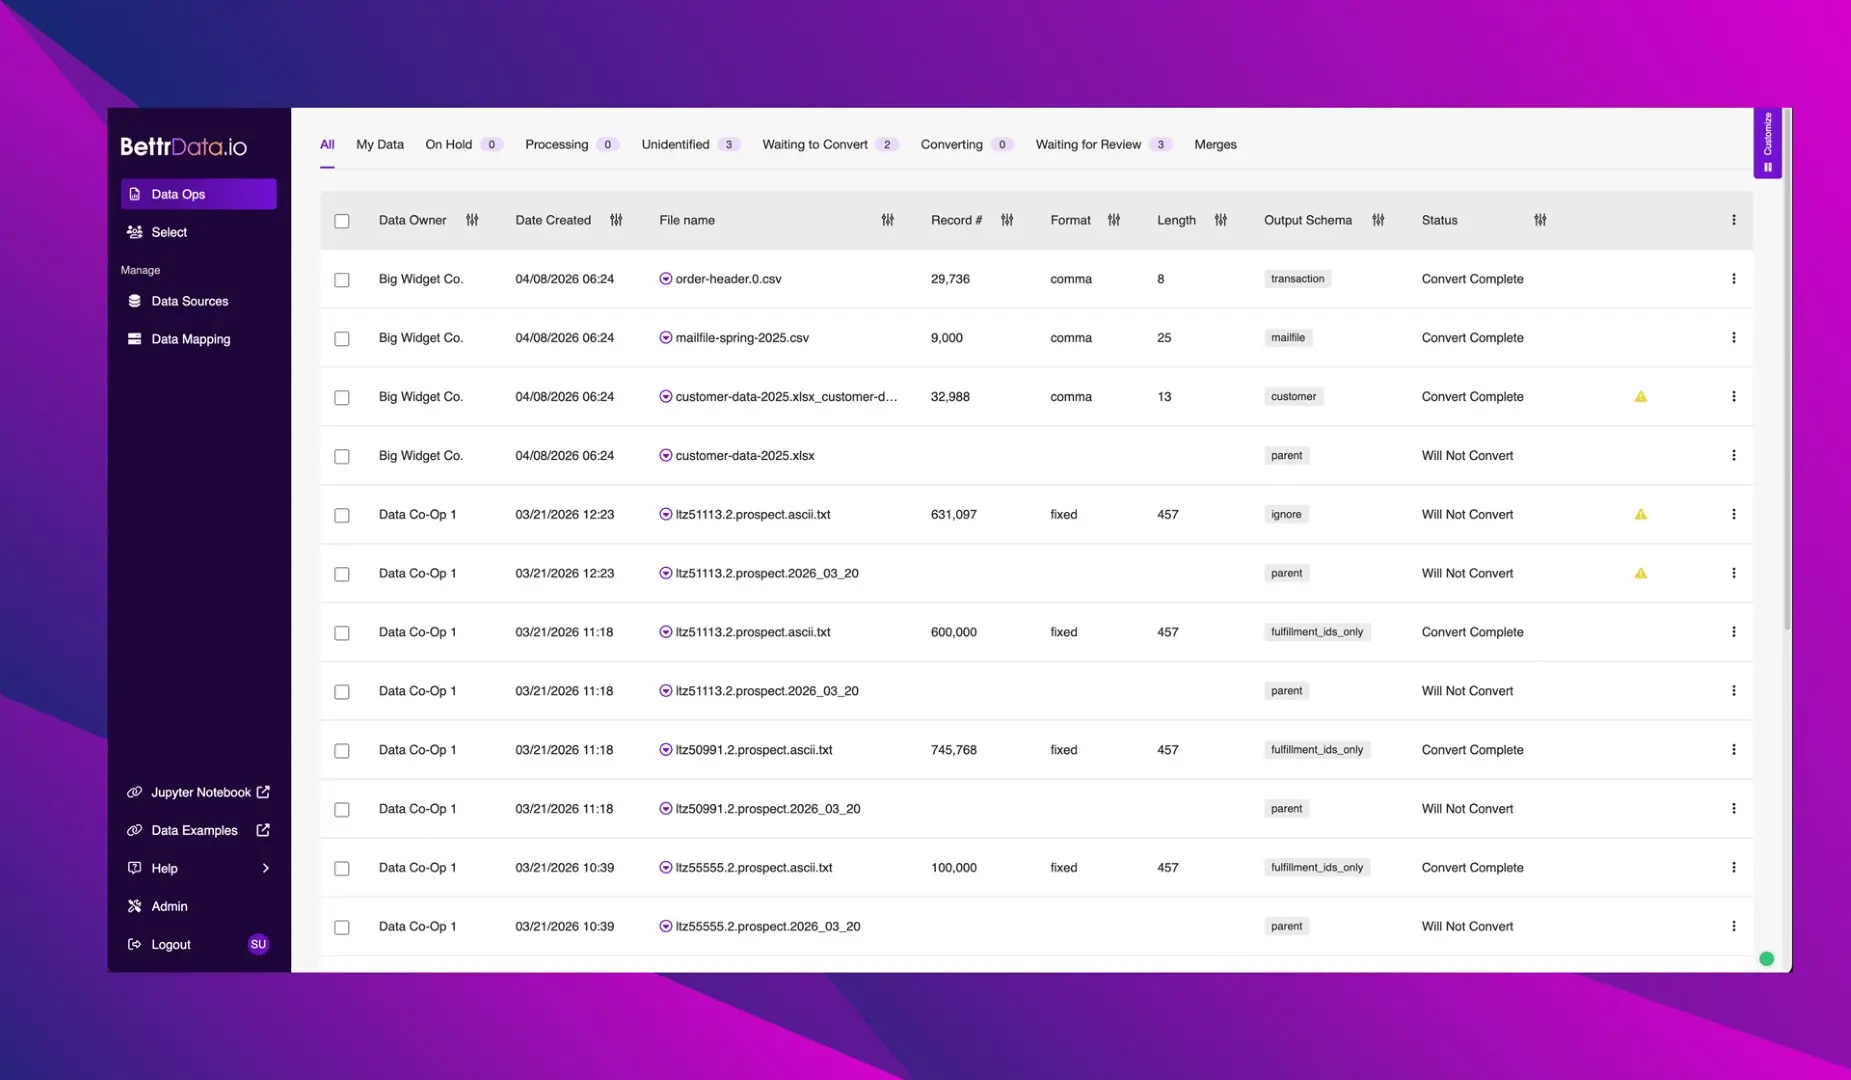Expand order-header.0.csv file dropdown arrow
The height and width of the screenshot is (1080, 1851).
point(665,279)
